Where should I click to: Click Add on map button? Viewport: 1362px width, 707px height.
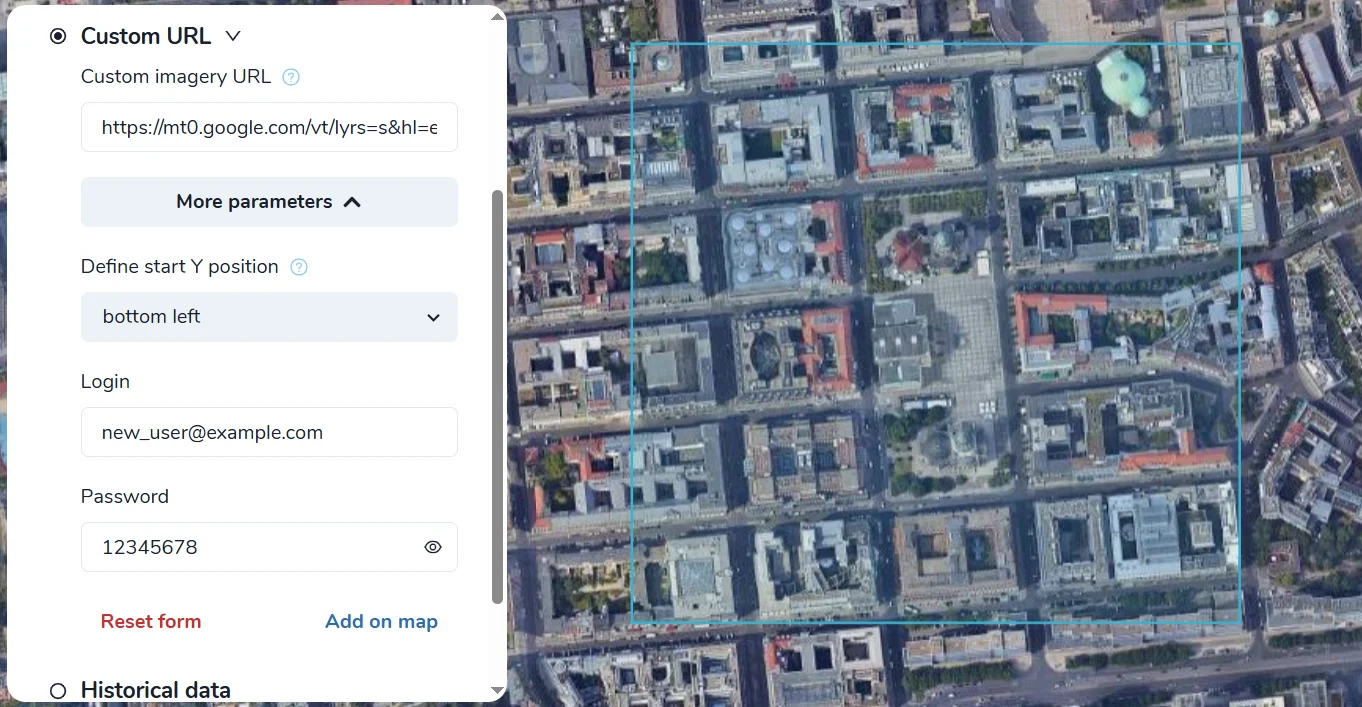click(381, 621)
